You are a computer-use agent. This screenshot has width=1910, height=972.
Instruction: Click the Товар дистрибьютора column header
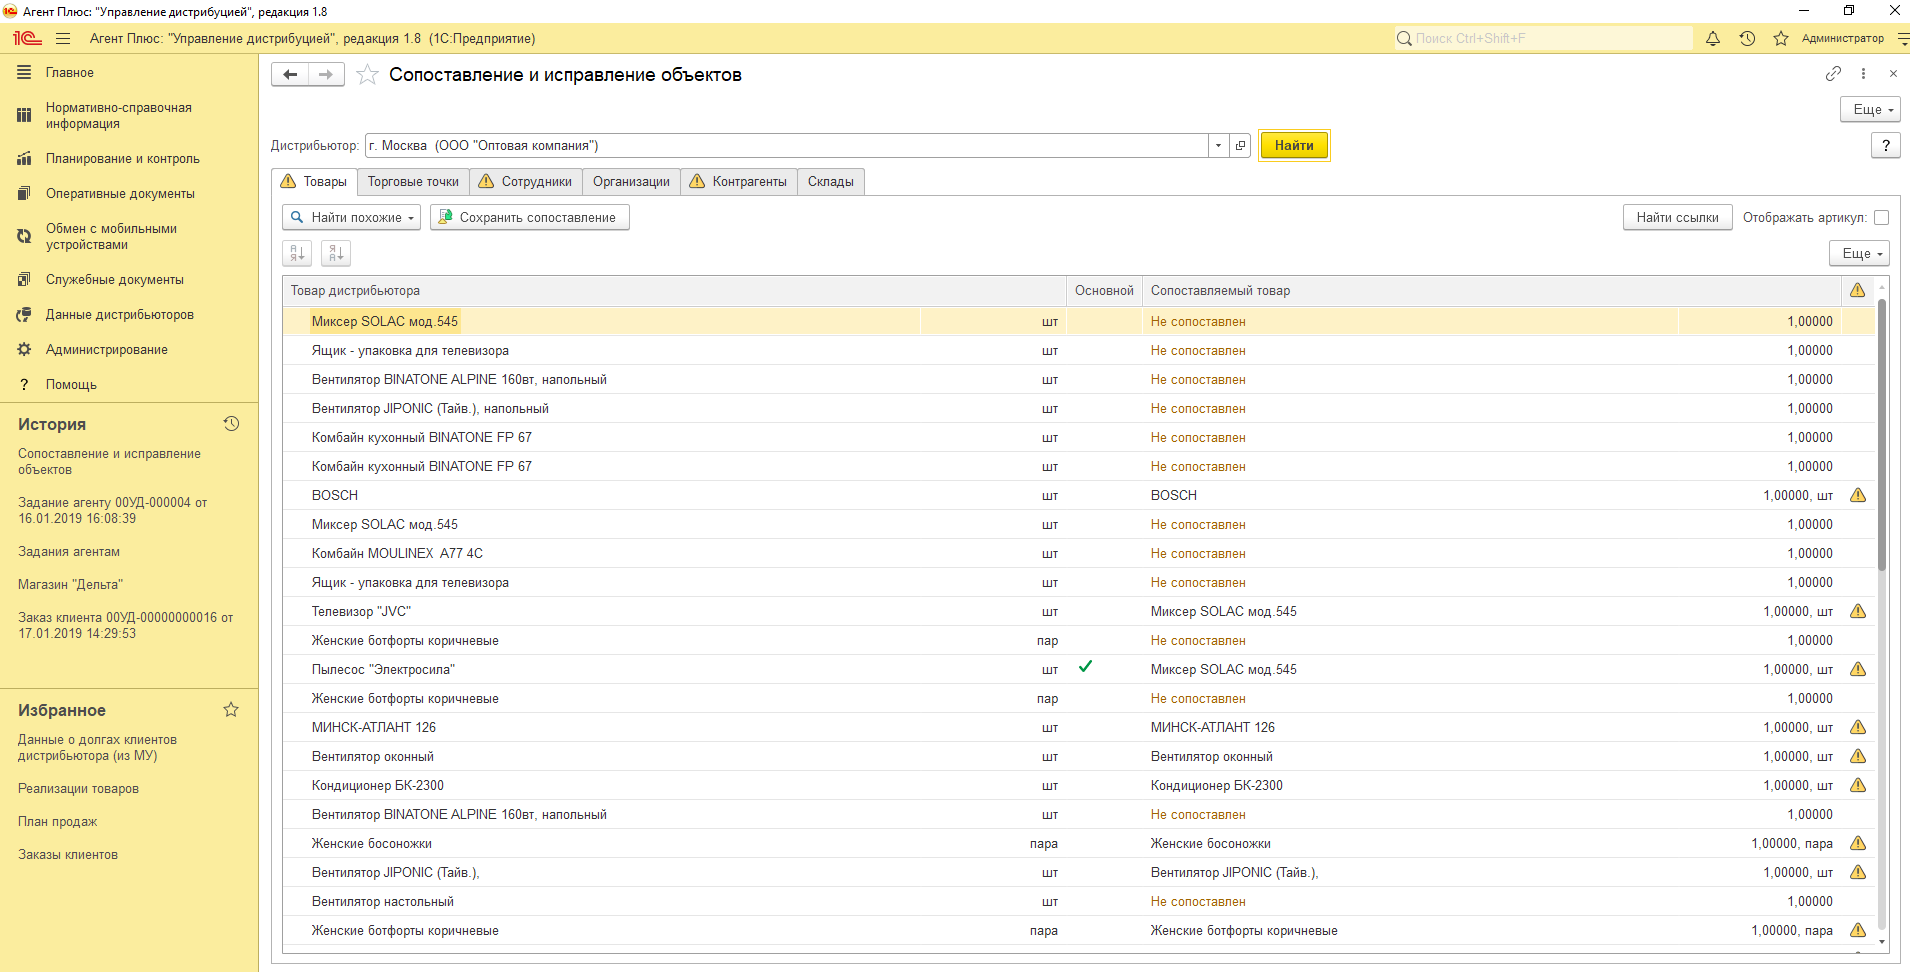click(674, 290)
